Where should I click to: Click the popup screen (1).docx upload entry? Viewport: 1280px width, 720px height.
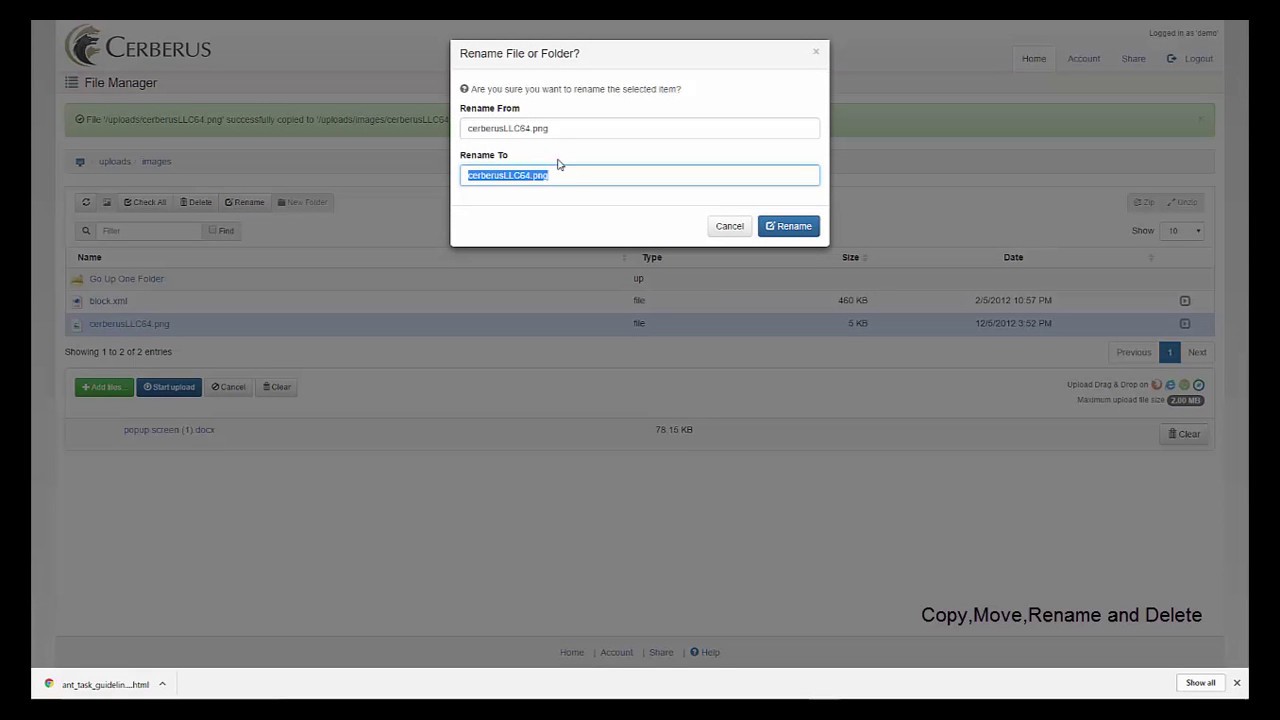(169, 430)
